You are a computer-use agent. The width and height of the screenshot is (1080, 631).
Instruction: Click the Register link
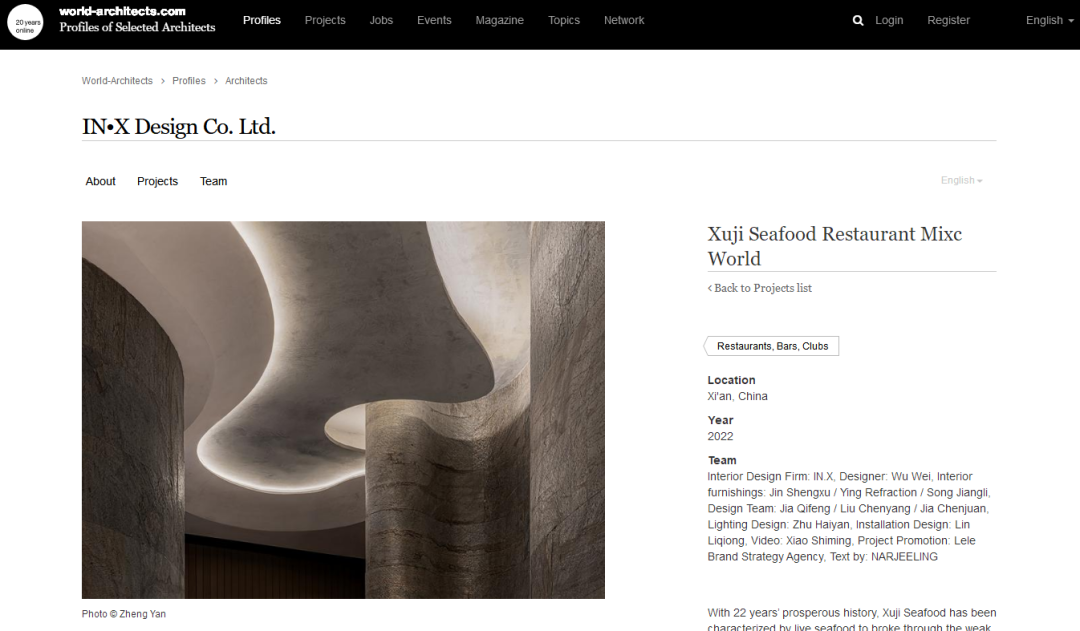pyautogui.click(x=948, y=20)
